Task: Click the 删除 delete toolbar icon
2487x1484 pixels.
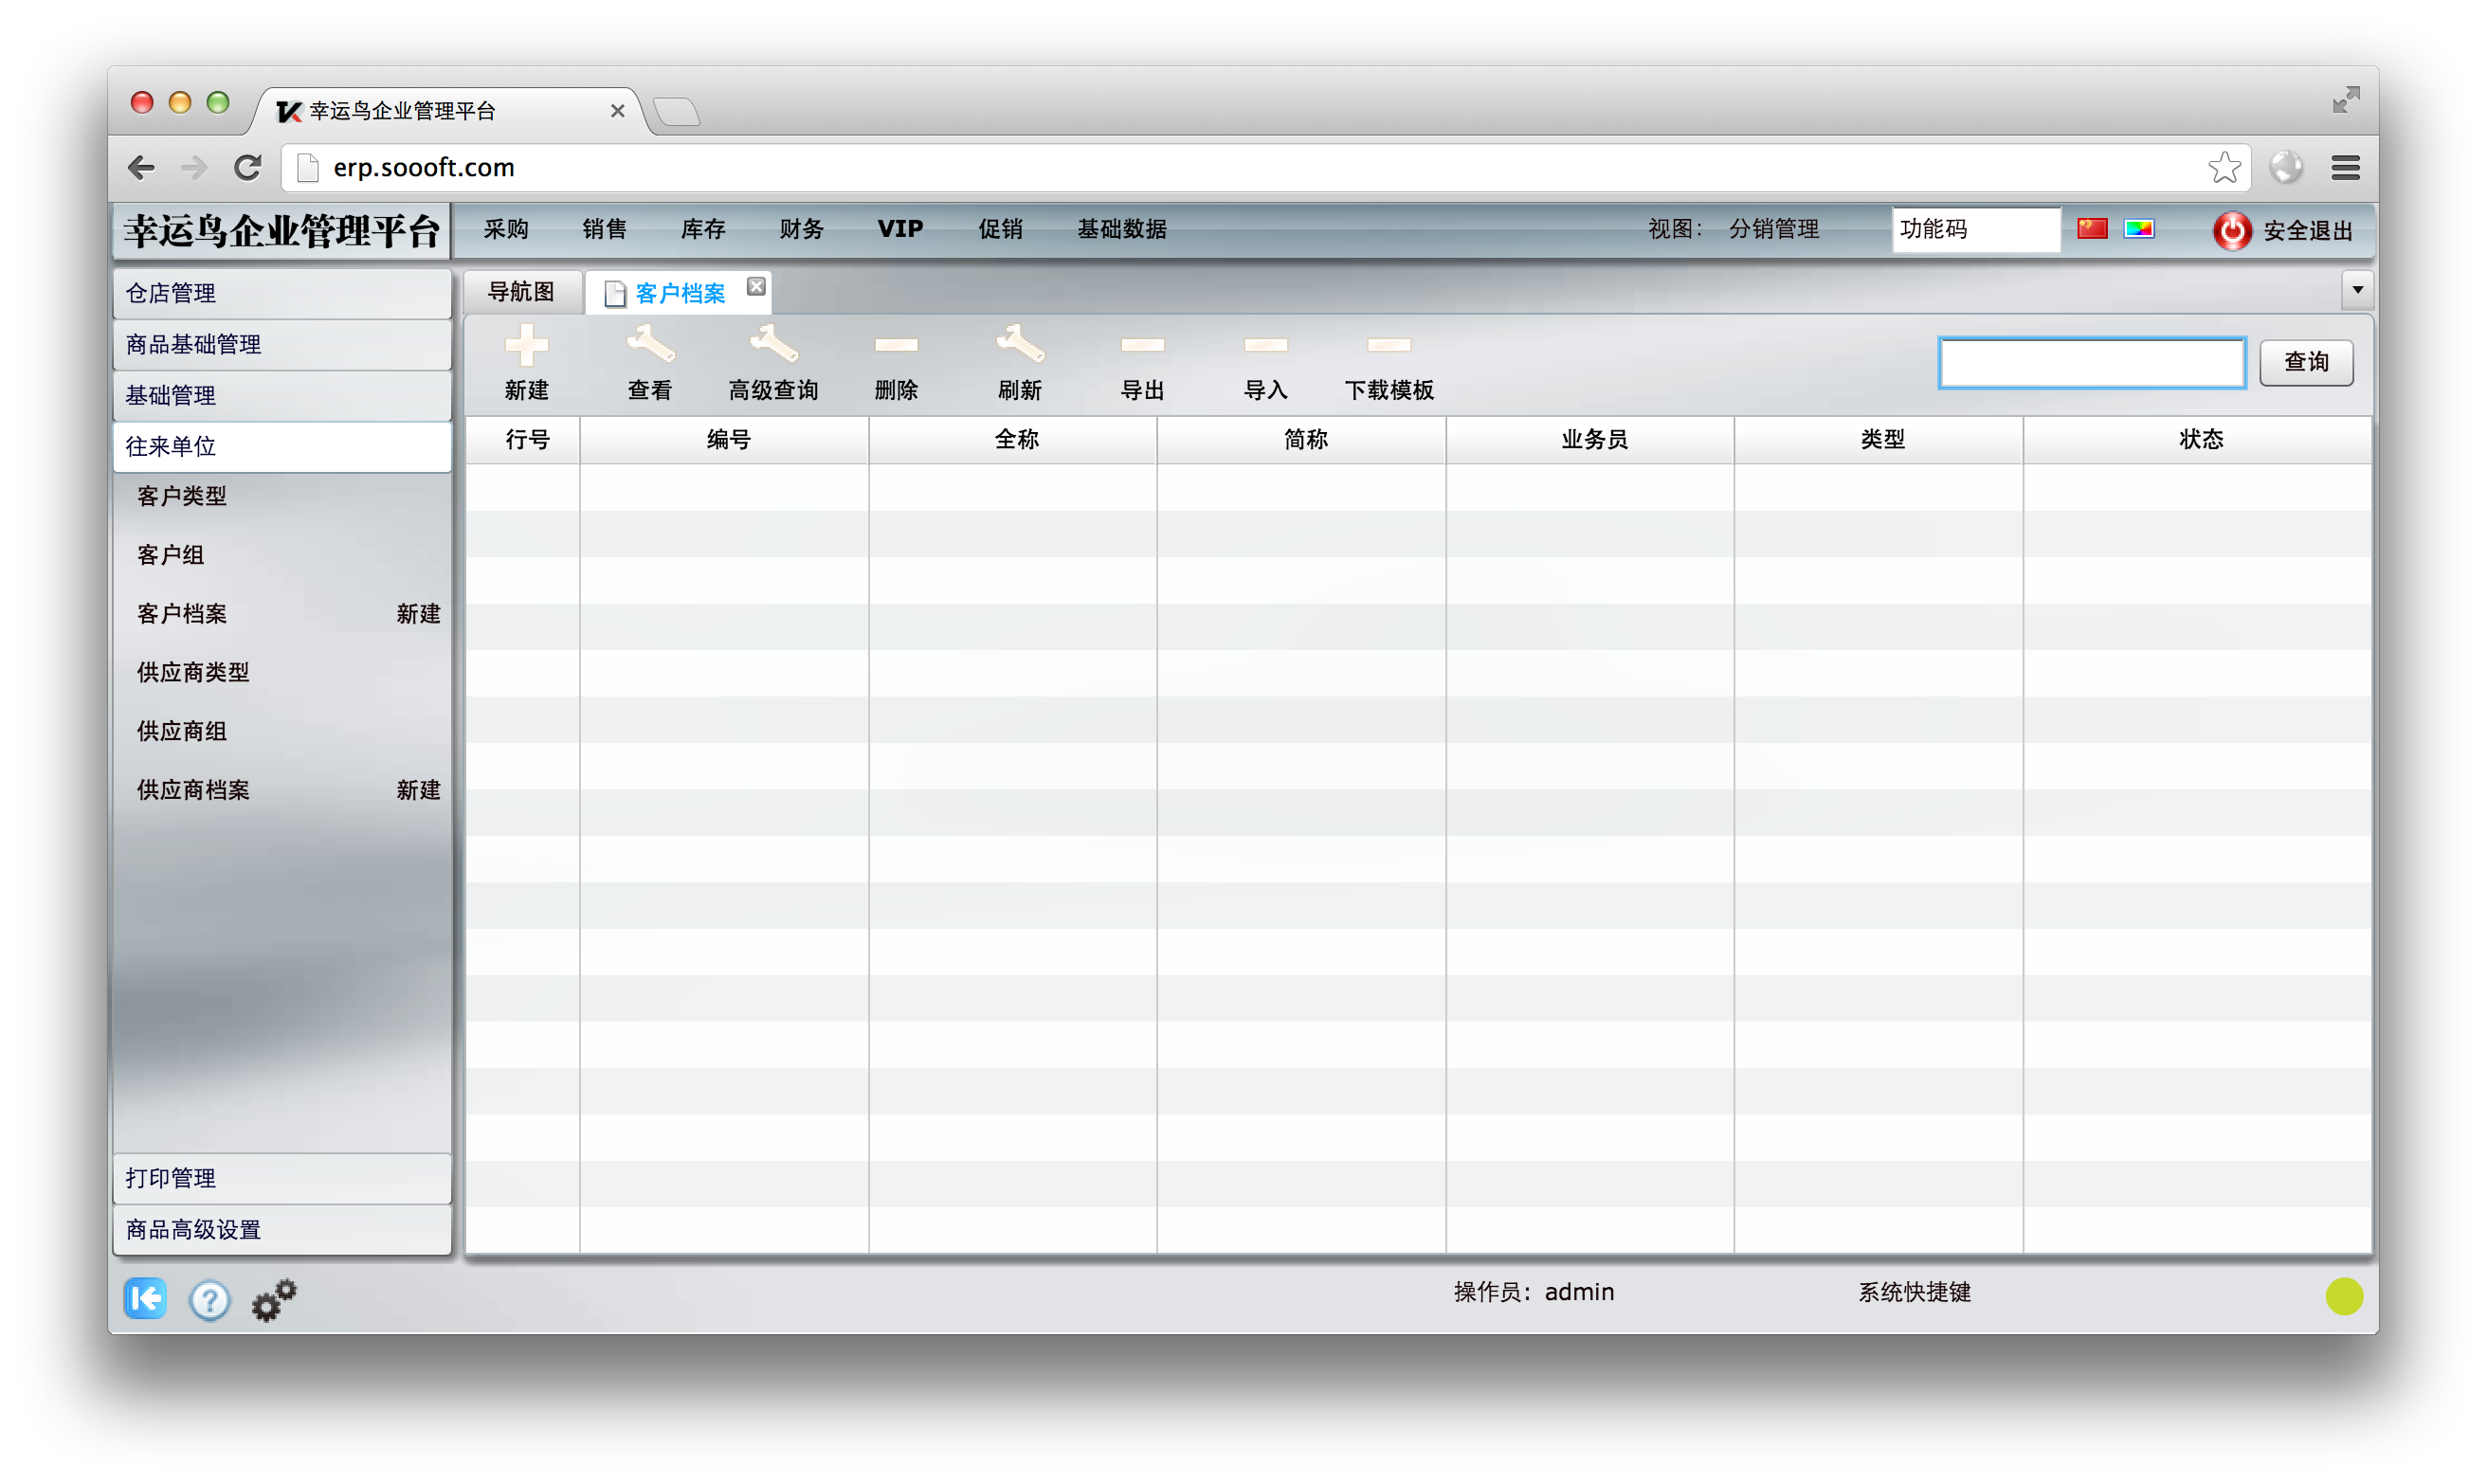Action: (x=896, y=345)
